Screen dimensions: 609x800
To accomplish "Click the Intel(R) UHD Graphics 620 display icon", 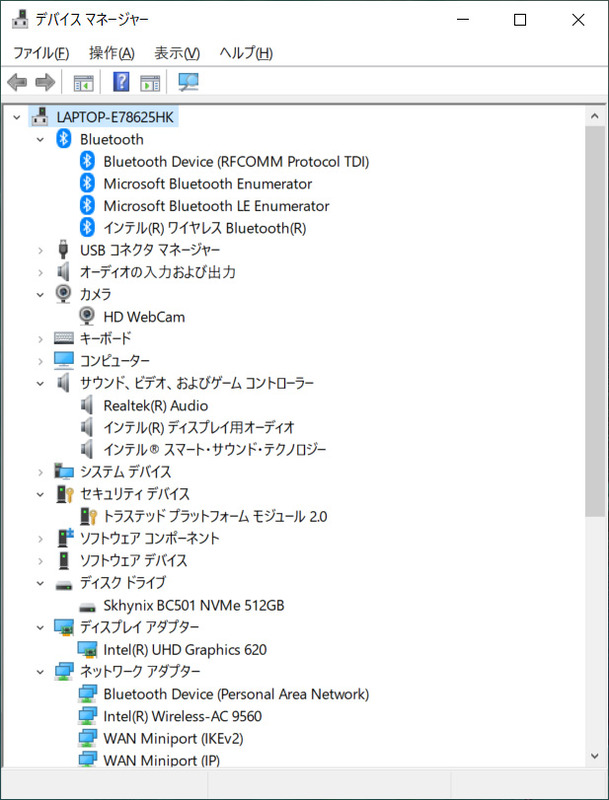I will [86, 649].
